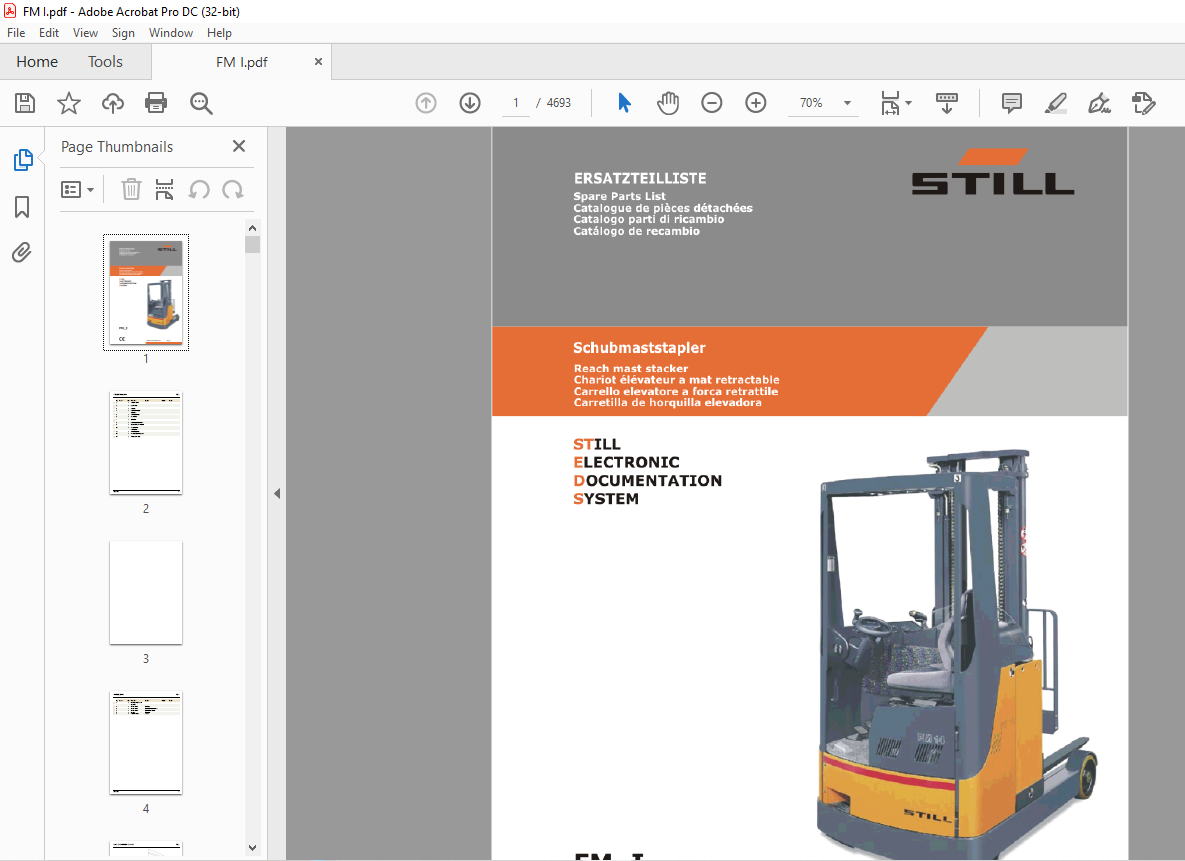Open thumbnail options dropdown menu
Screen dimensions: 1185x861
pos(77,189)
